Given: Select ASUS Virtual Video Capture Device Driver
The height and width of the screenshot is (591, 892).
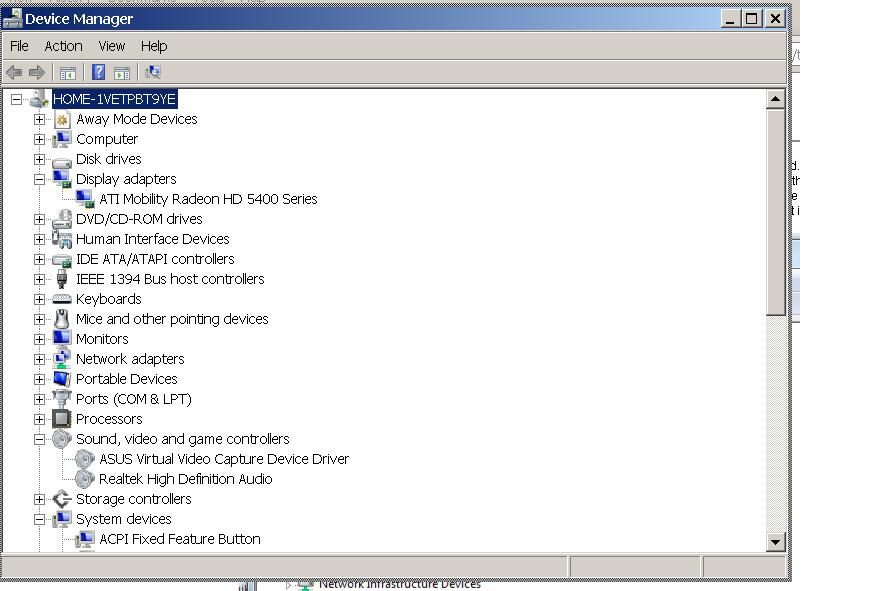Looking at the screenshot, I should coord(224,459).
